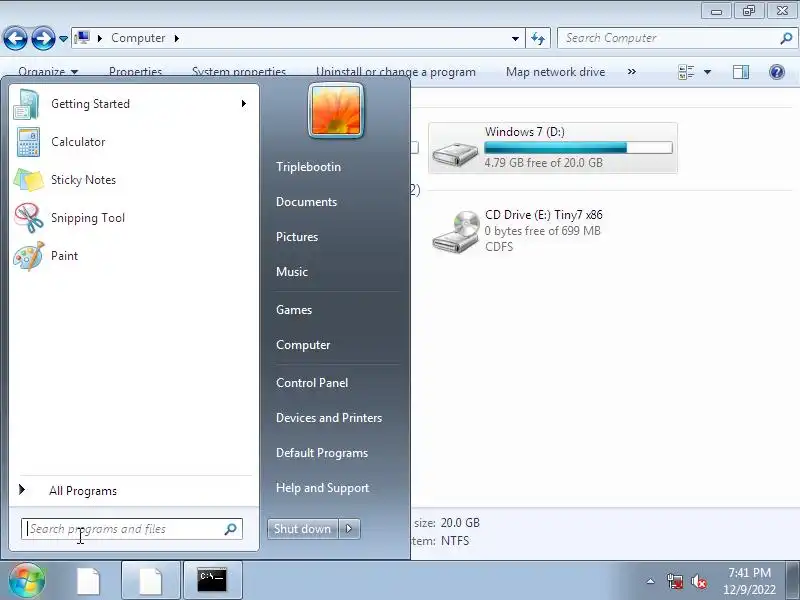This screenshot has width=800, height=600.
Task: Show hidden tray icons arrow
Action: tap(651, 581)
